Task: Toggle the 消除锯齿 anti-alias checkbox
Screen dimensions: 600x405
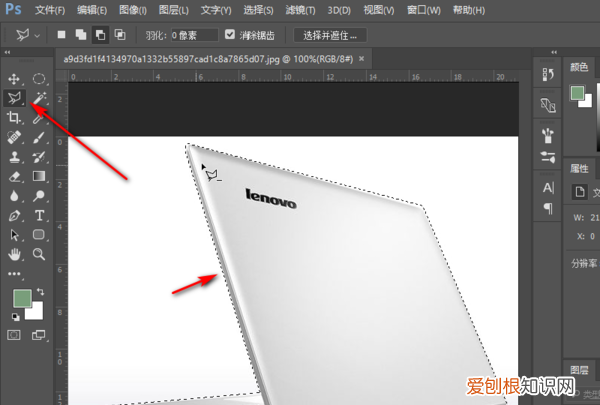Action: pyautogui.click(x=230, y=34)
